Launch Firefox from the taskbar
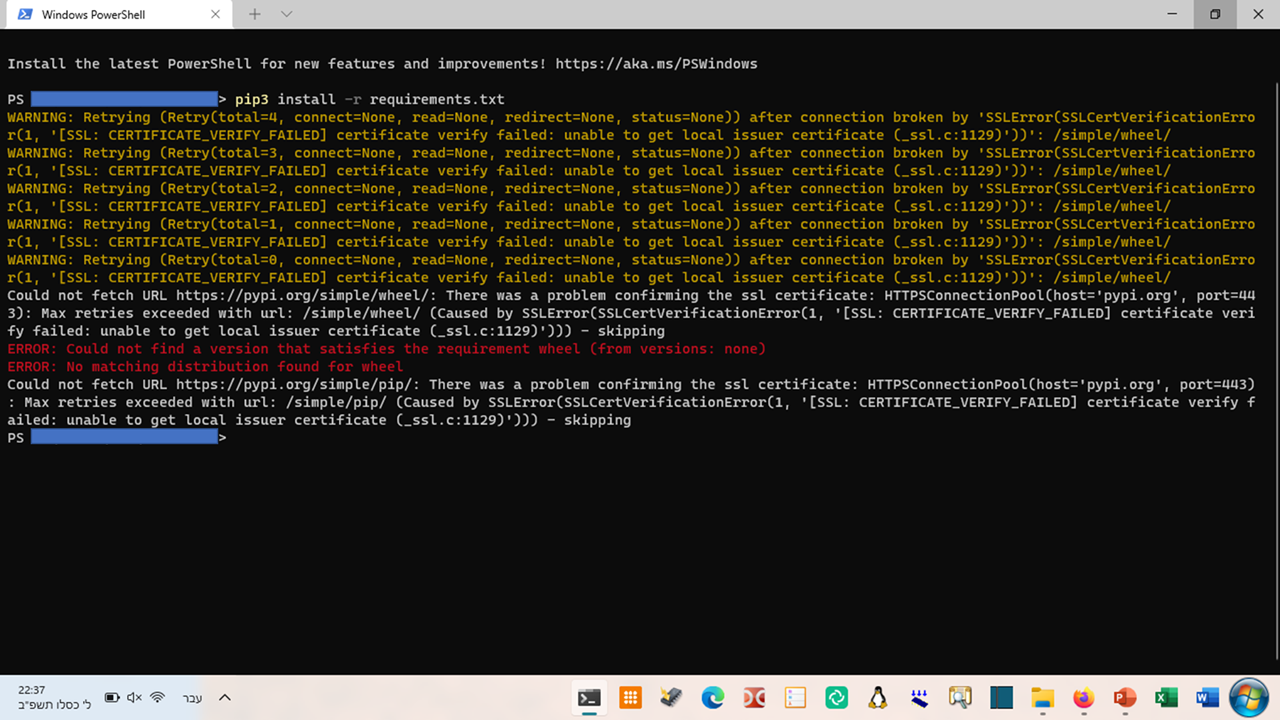The height and width of the screenshot is (720, 1280). 1083,698
